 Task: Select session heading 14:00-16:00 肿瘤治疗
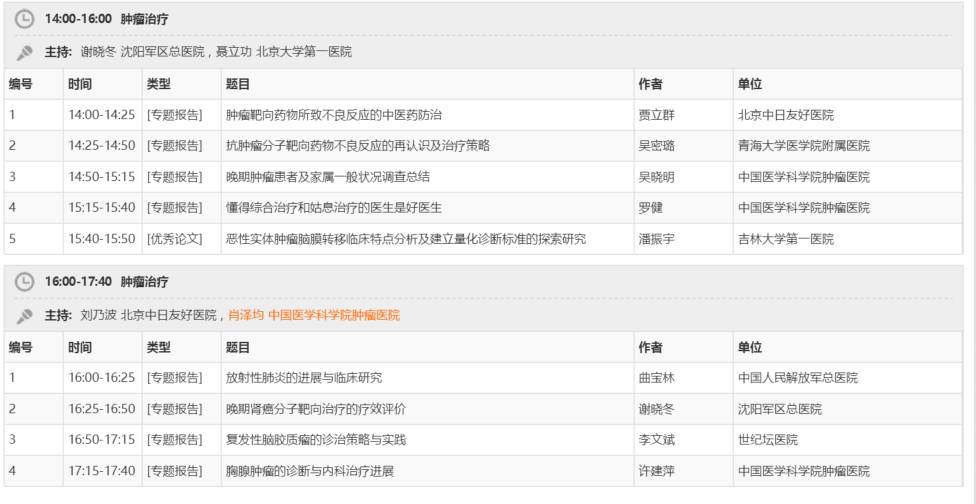pos(106,19)
